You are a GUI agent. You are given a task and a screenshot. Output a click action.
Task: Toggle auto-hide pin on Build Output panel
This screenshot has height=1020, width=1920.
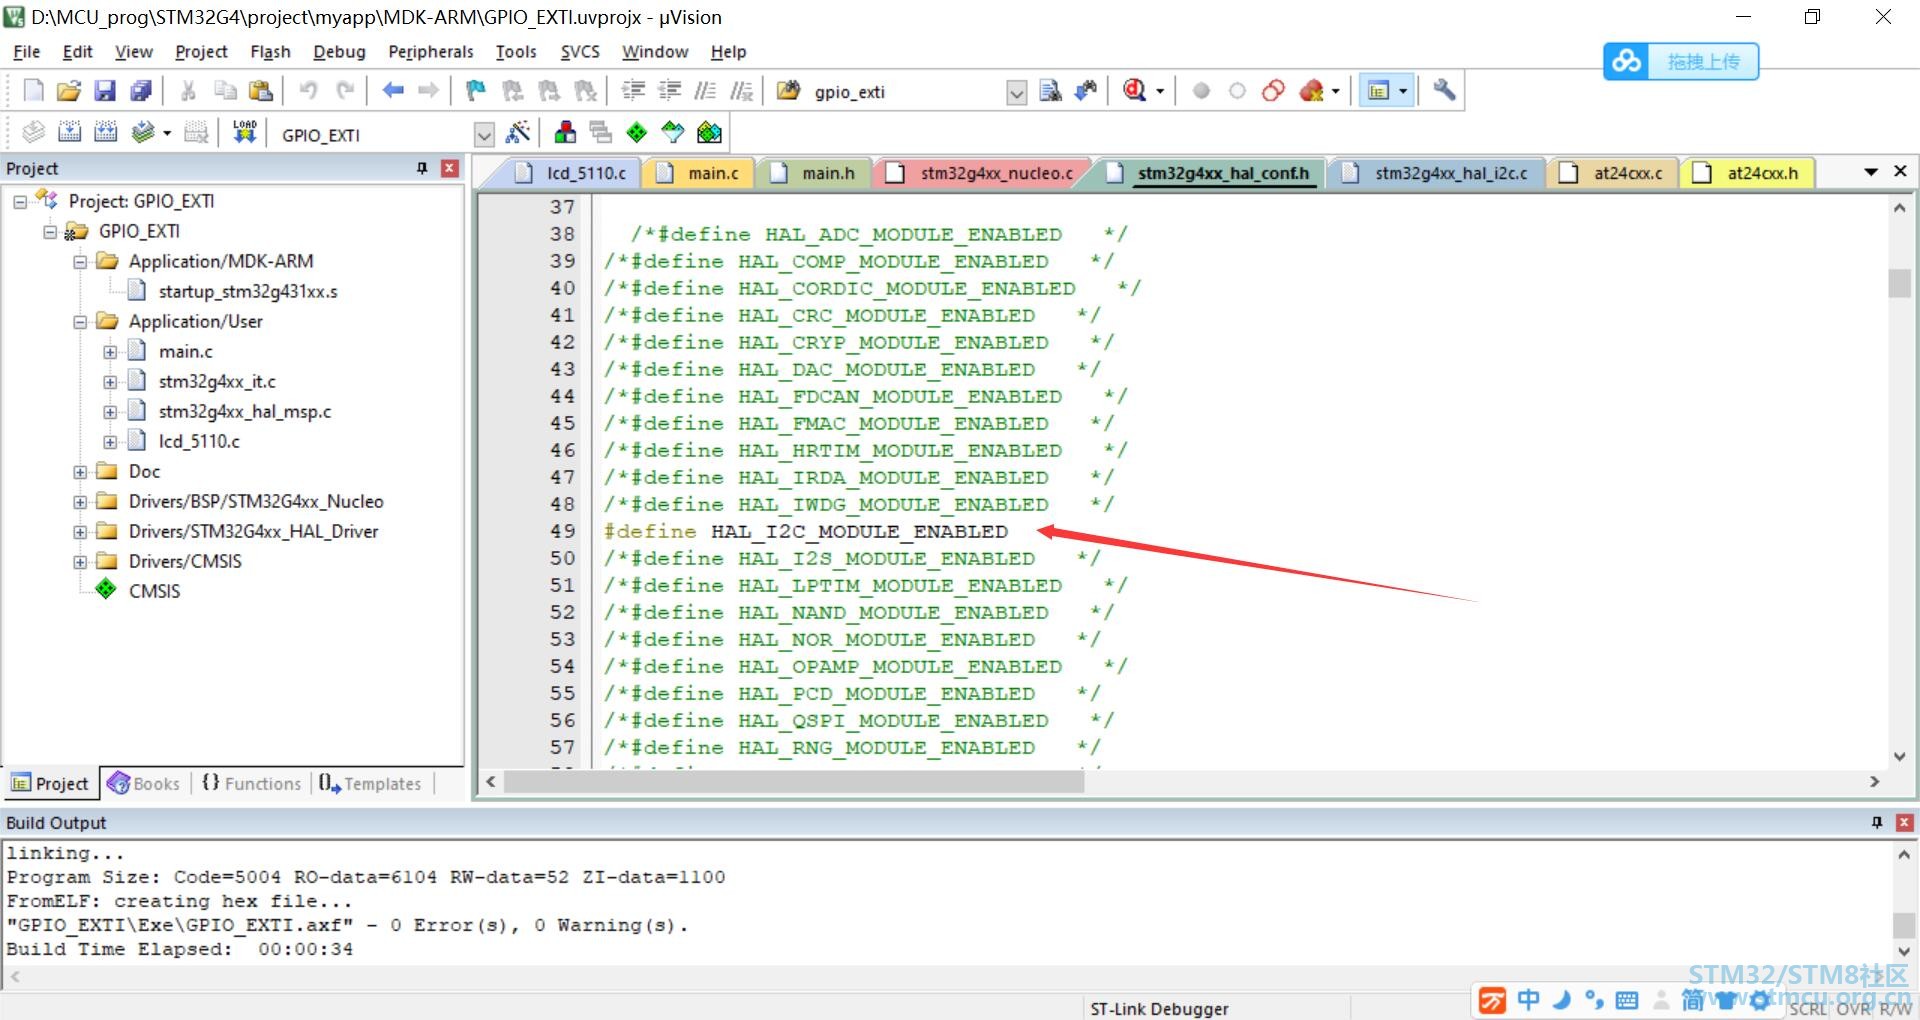[1877, 822]
